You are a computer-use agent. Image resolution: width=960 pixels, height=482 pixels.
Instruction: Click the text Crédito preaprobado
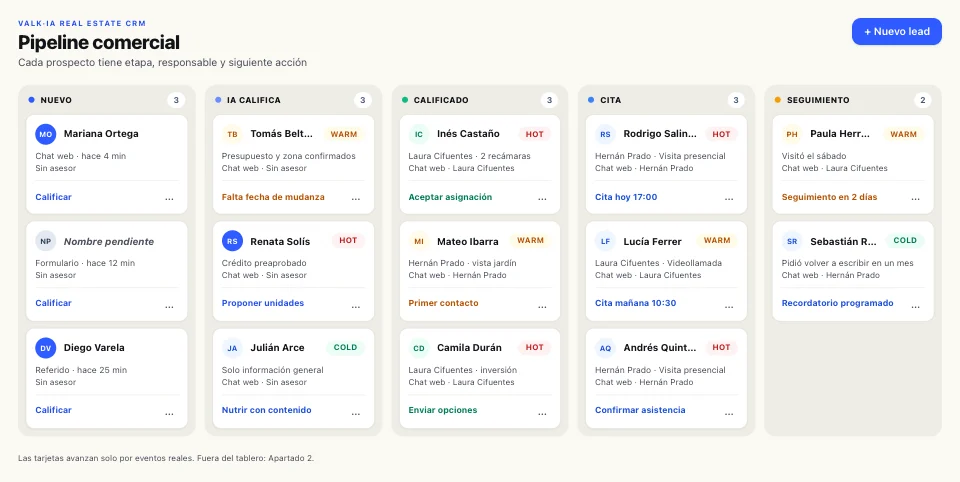click(264, 263)
